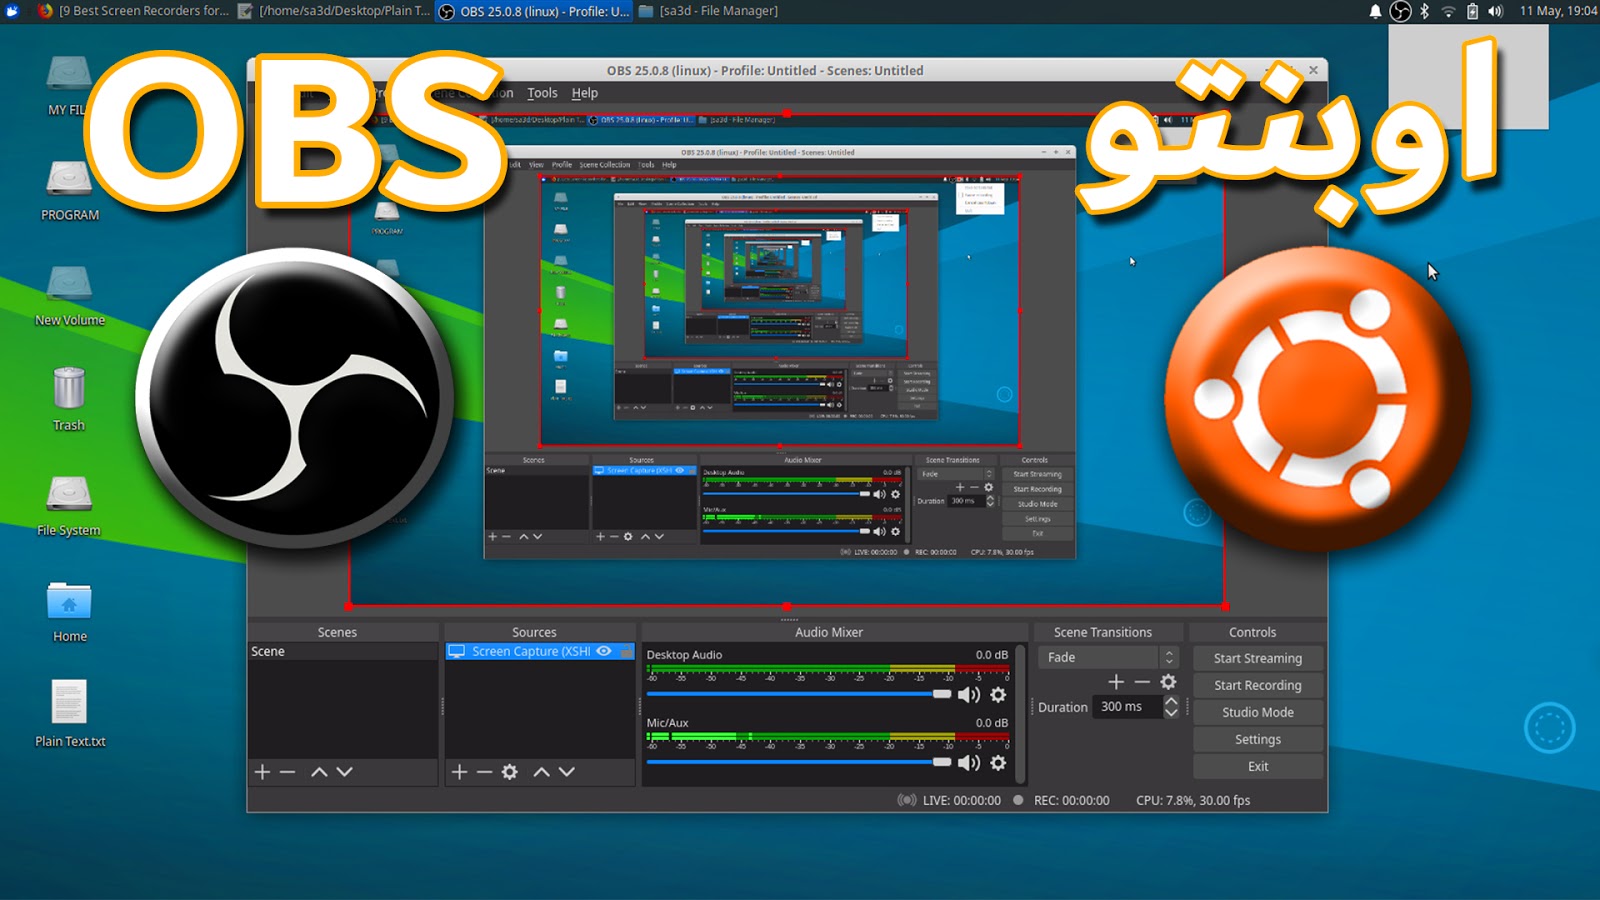Image resolution: width=1600 pixels, height=900 pixels.
Task: Switch to the Firefox 9 Best Screen Recorders task
Action: [x=133, y=11]
